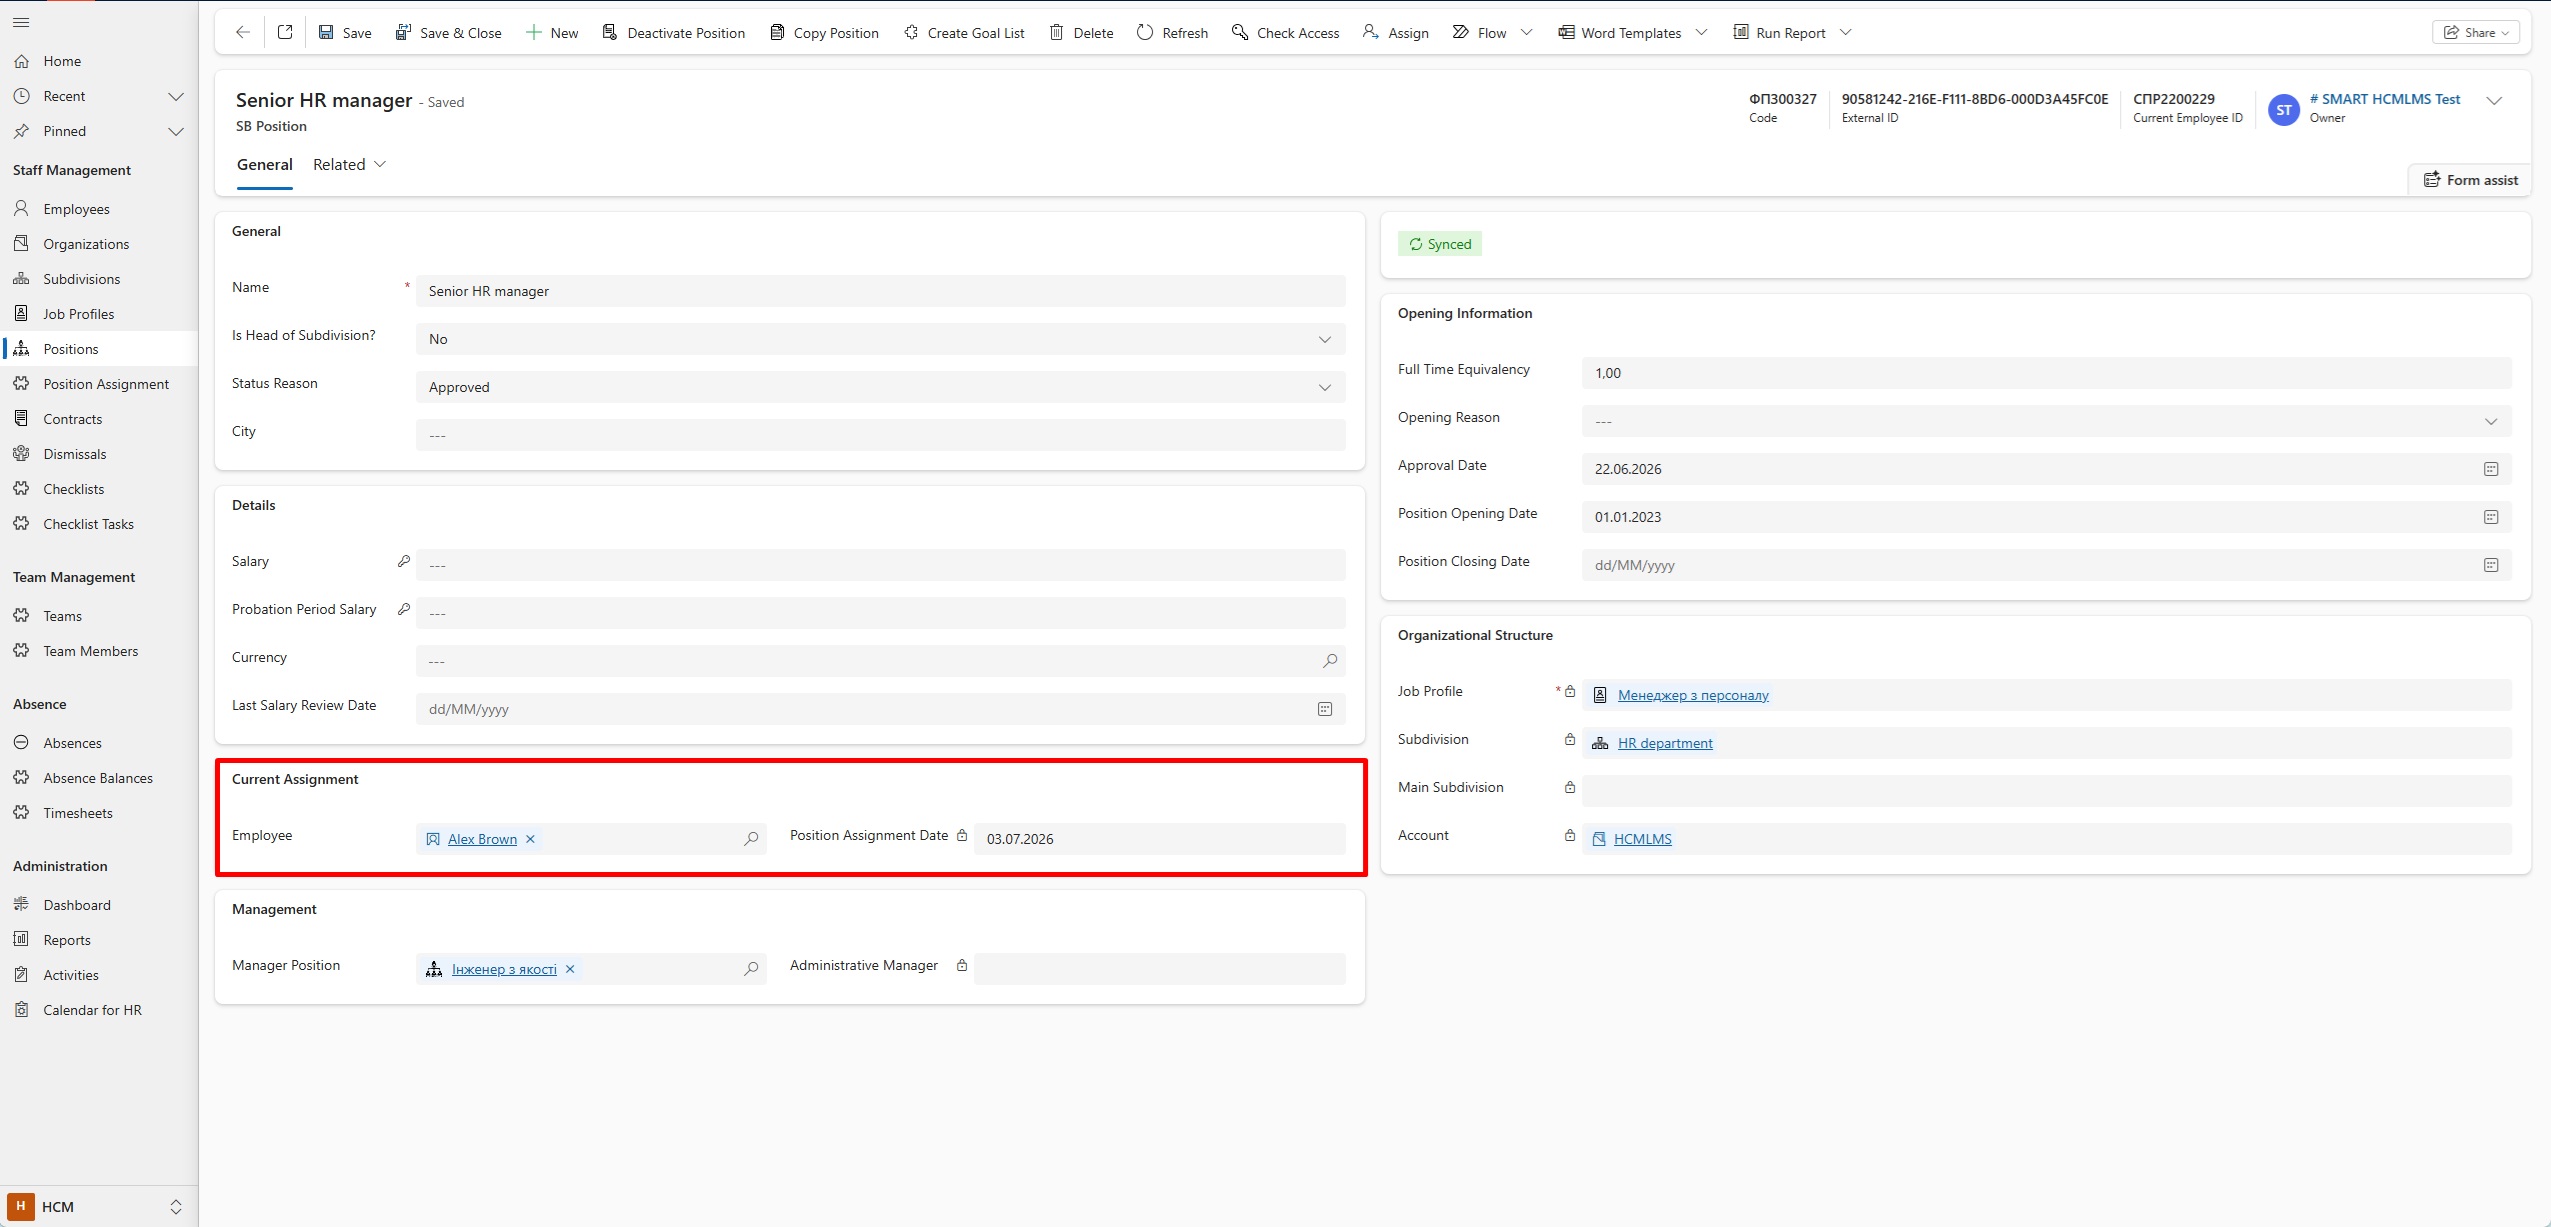The width and height of the screenshot is (2551, 1227).
Task: Expand the header details chevron near Owner
Action: pos(2494,100)
